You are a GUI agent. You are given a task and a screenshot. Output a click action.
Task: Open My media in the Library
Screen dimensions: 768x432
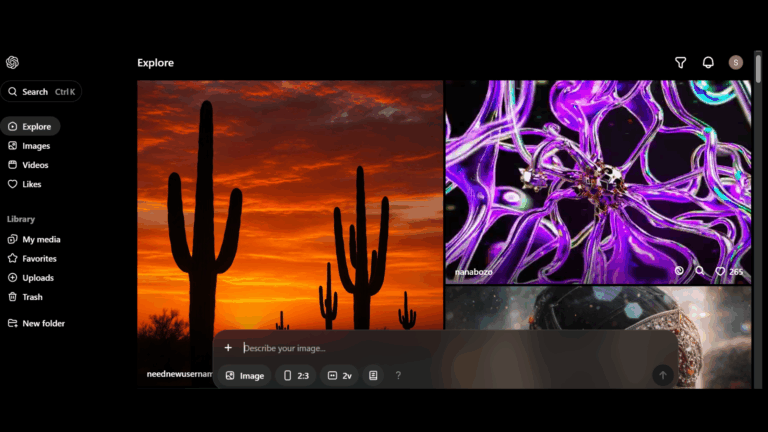34,240
